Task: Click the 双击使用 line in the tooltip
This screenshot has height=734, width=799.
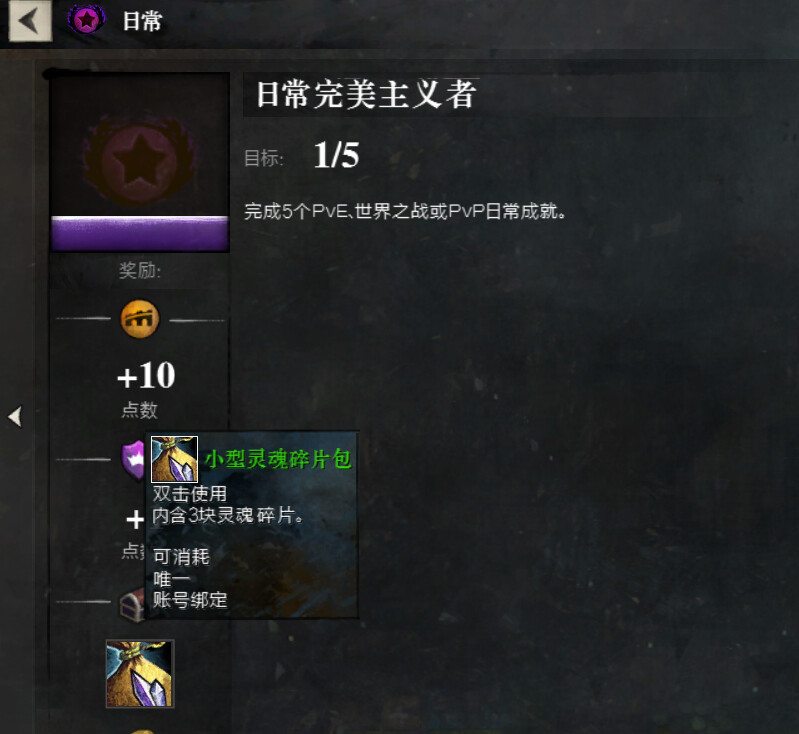Action: tap(190, 493)
